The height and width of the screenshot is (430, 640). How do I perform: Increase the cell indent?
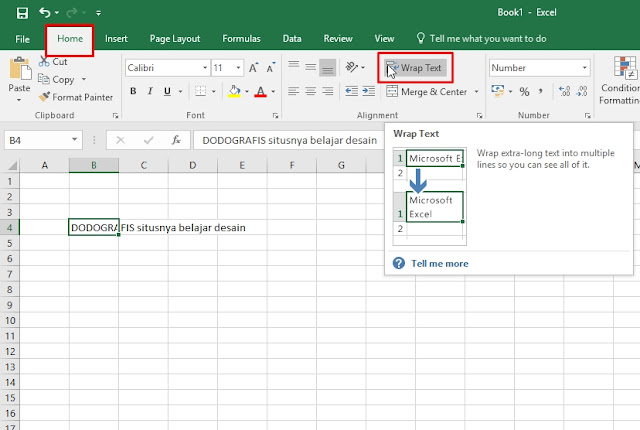[x=369, y=91]
